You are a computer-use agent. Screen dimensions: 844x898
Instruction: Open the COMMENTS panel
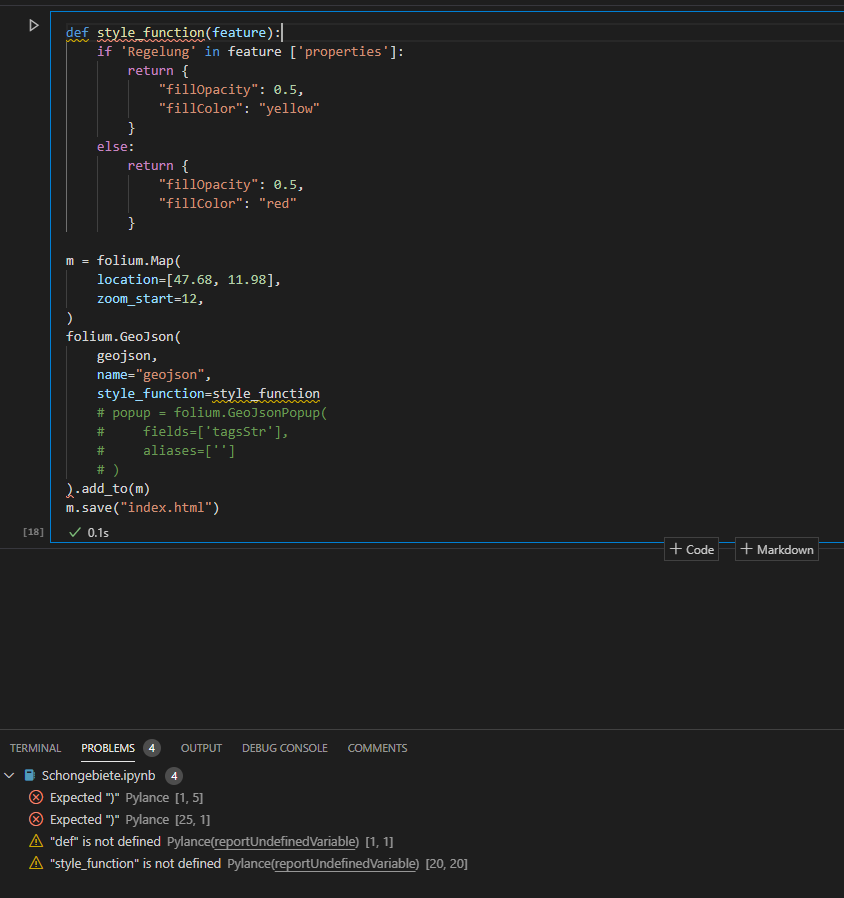coord(377,747)
